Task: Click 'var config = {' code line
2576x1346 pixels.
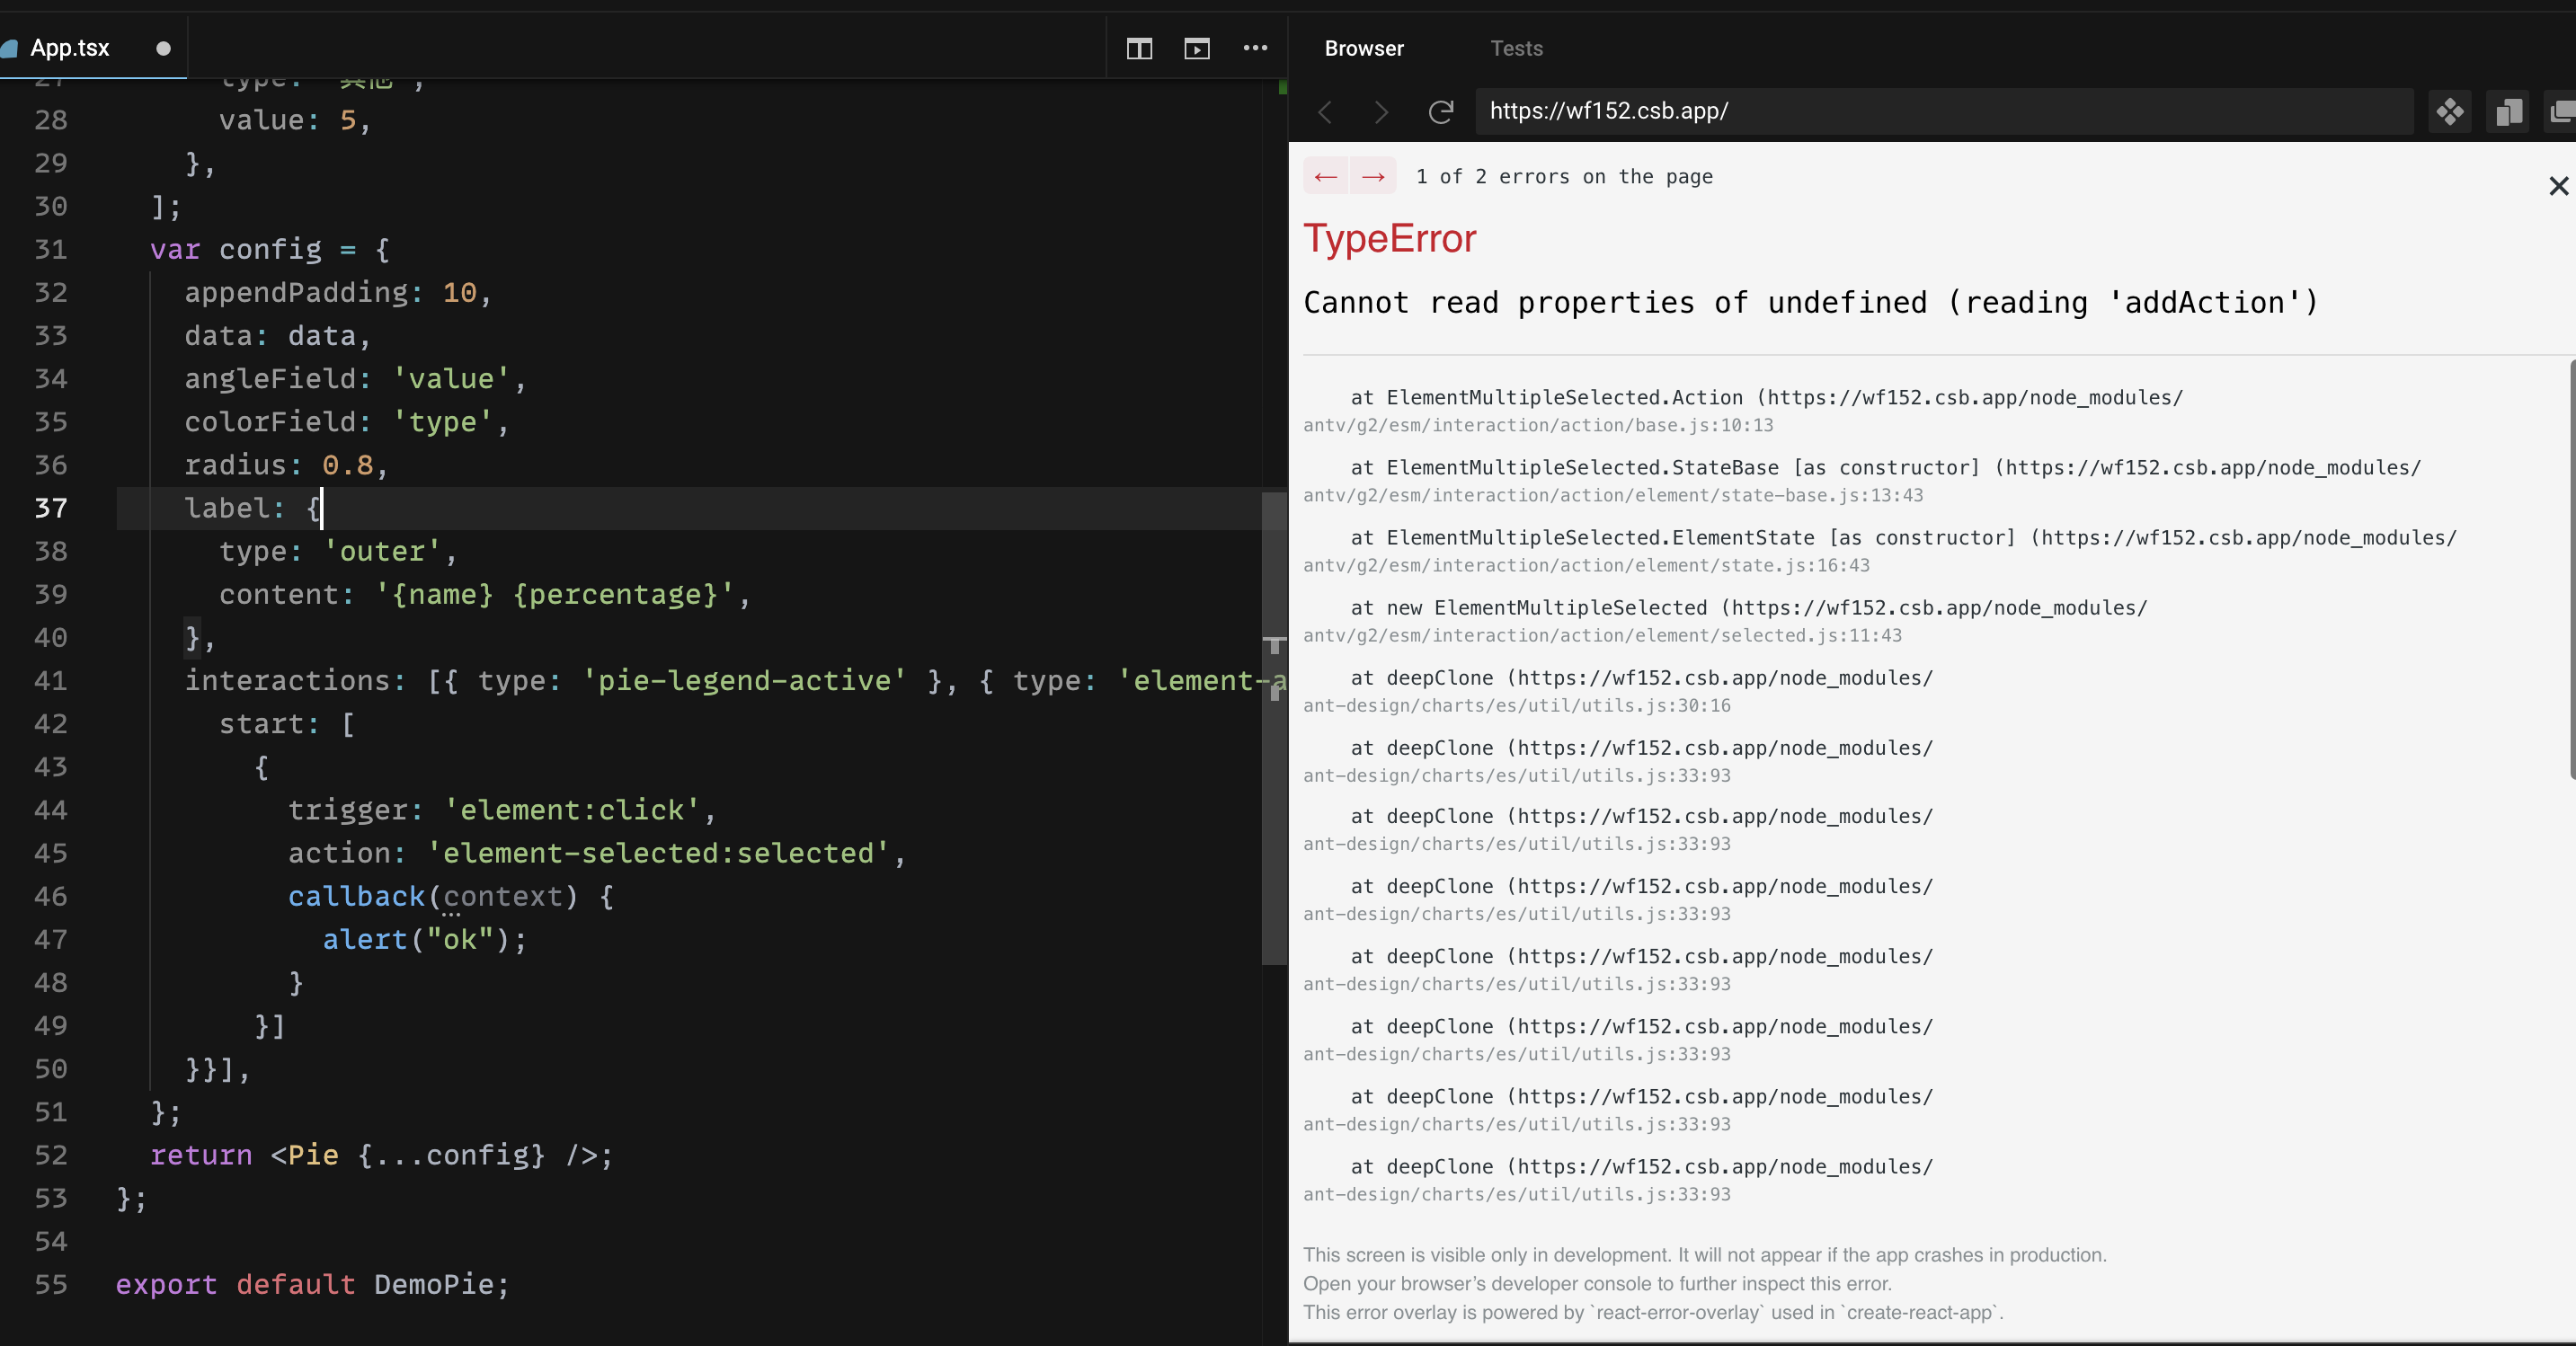Action: pos(270,249)
